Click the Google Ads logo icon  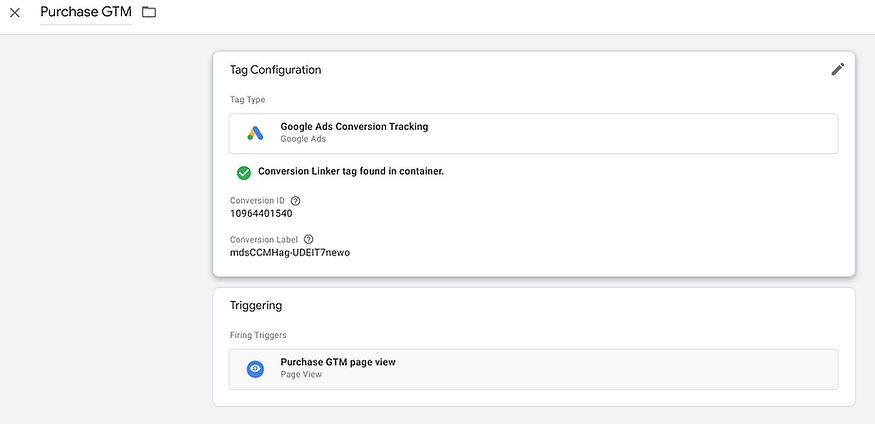click(255, 133)
